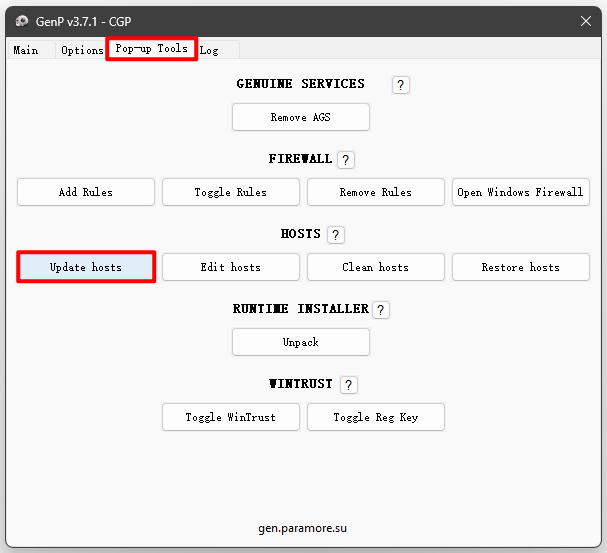607x553 pixels.
Task: Open the Firewall help question mark
Action: click(346, 160)
